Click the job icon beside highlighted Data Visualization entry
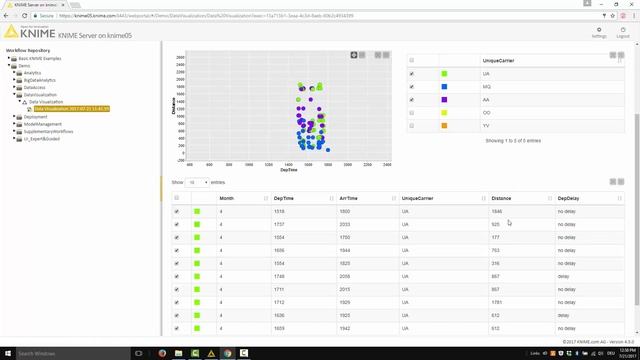Screen dimensions: 640x360 [29, 109]
